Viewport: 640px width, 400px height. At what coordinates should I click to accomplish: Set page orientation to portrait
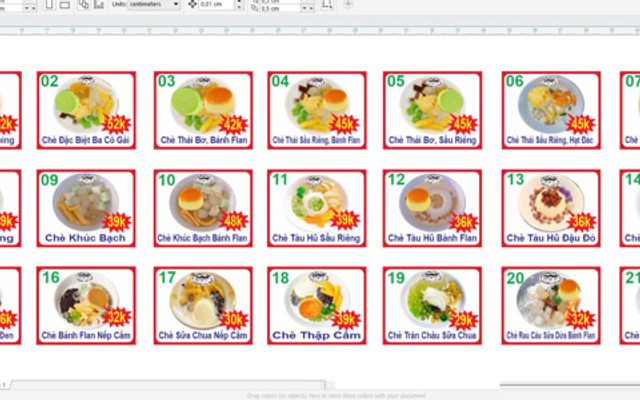pyautogui.click(x=52, y=5)
